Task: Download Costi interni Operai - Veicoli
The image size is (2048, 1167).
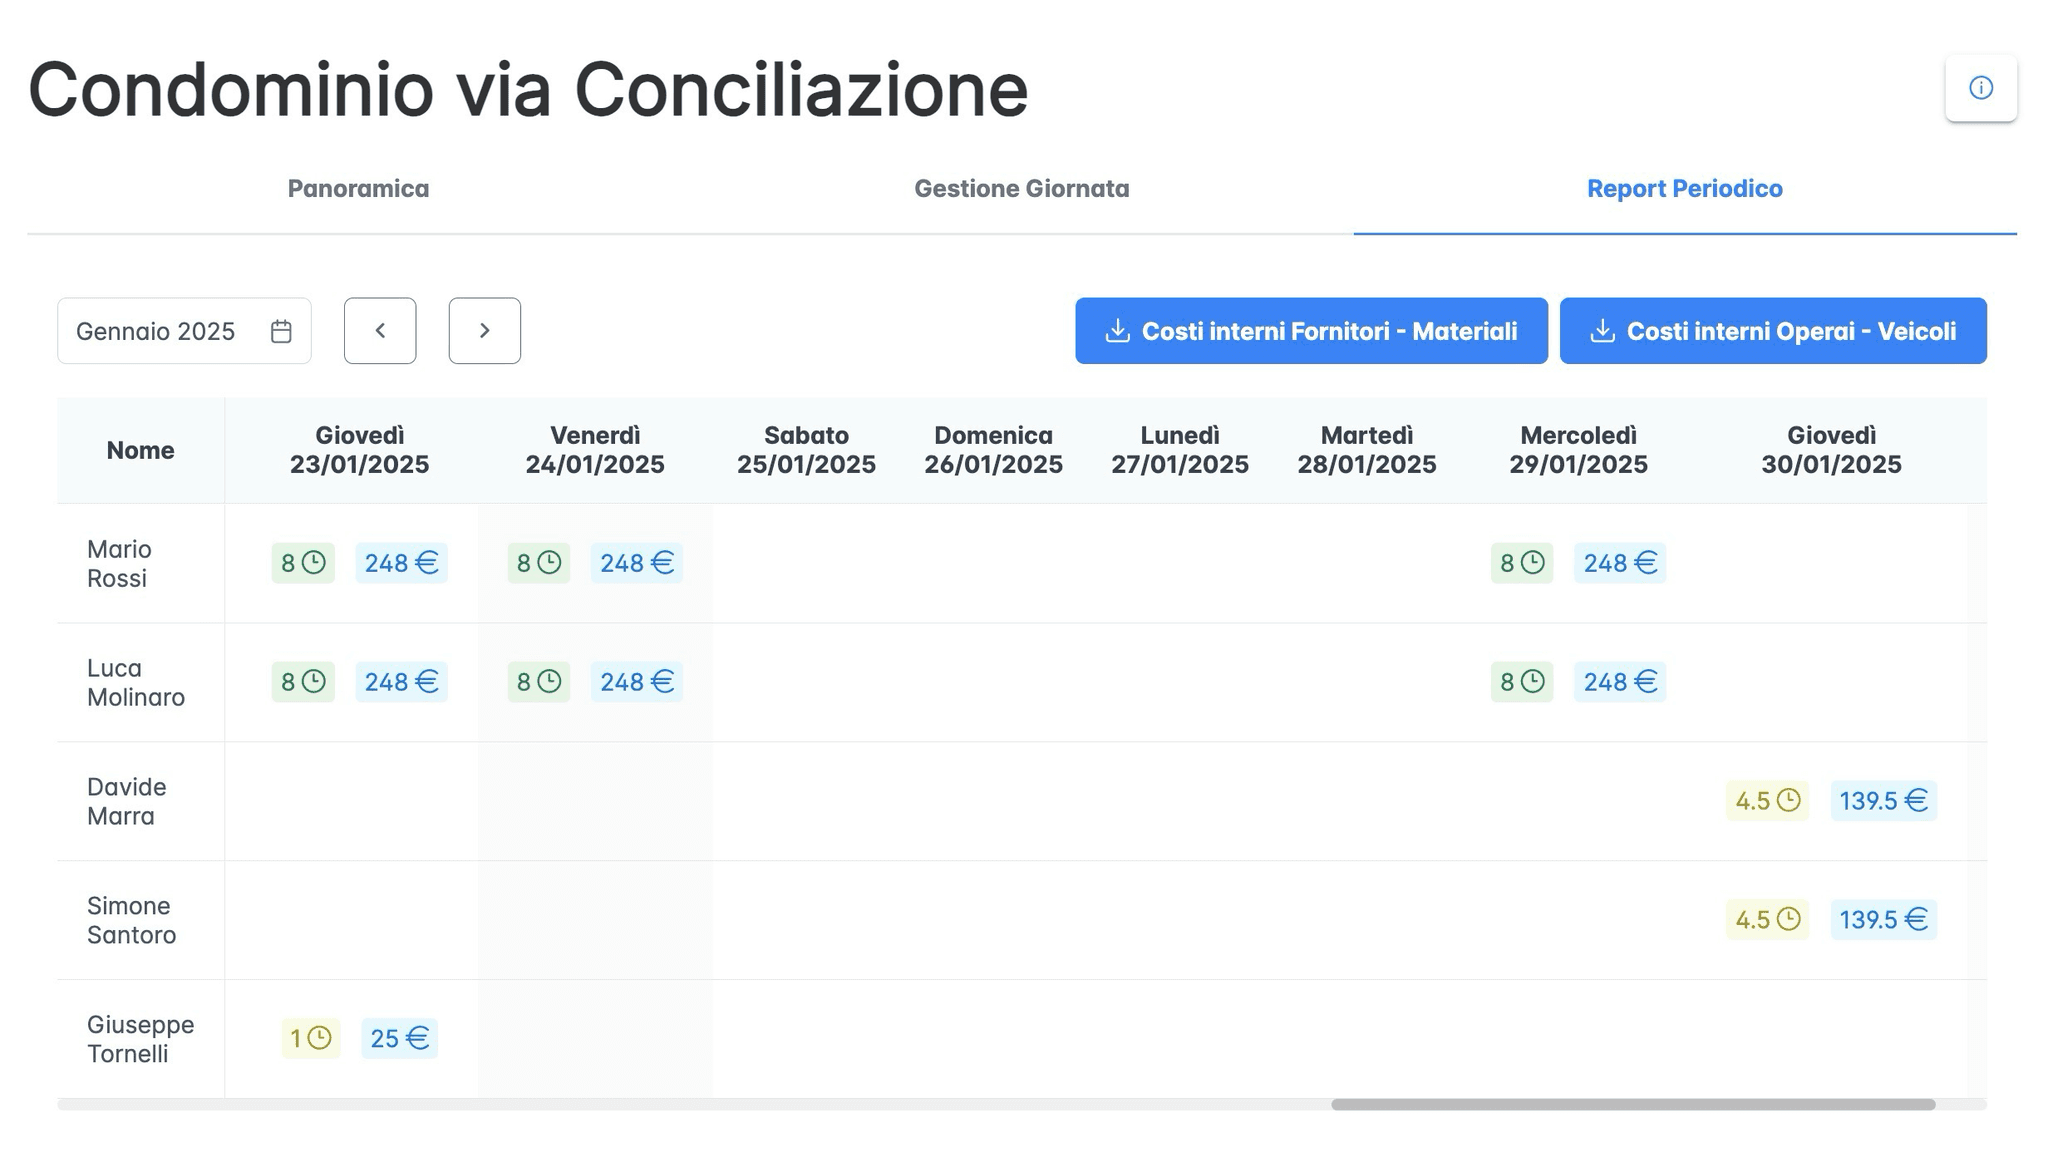Action: point(1772,331)
